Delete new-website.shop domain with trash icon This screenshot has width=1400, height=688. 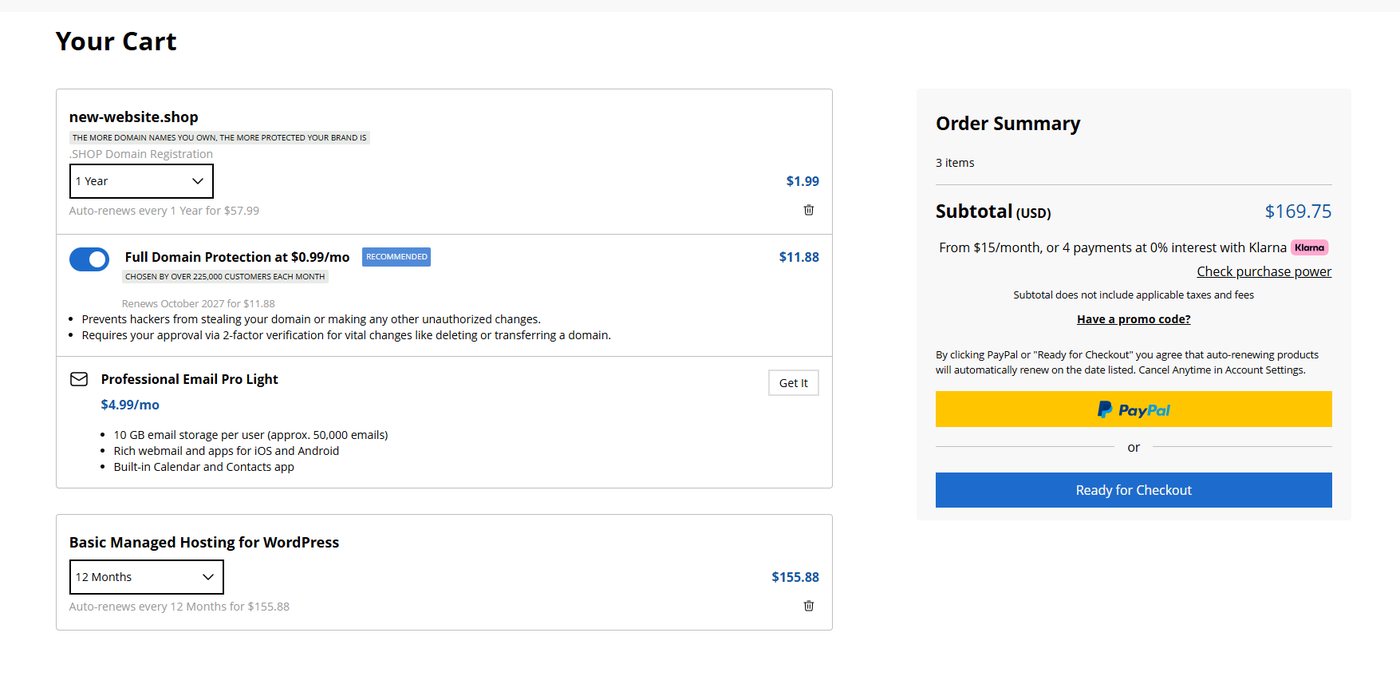click(809, 210)
